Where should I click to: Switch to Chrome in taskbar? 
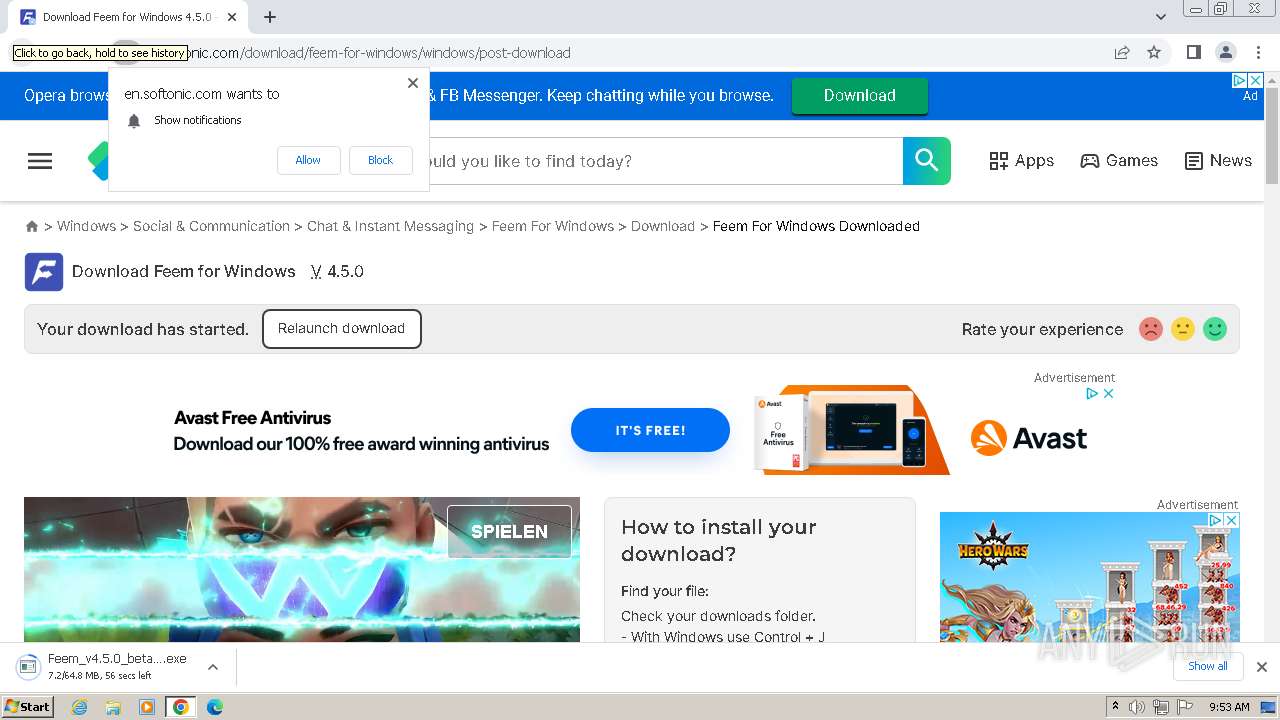point(180,707)
